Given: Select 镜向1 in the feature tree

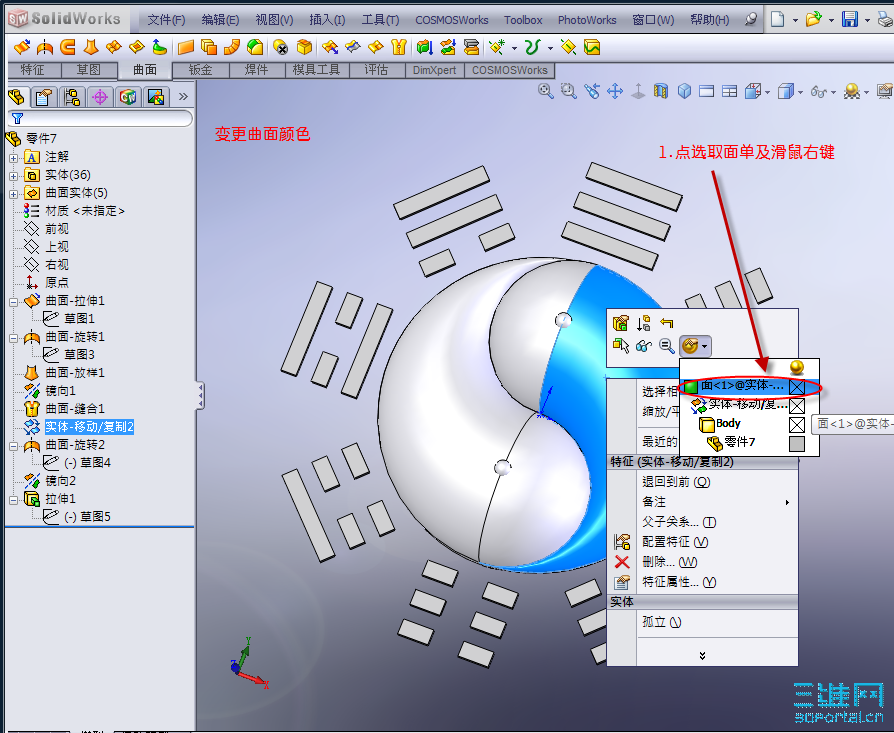Looking at the screenshot, I should pos(60,390).
